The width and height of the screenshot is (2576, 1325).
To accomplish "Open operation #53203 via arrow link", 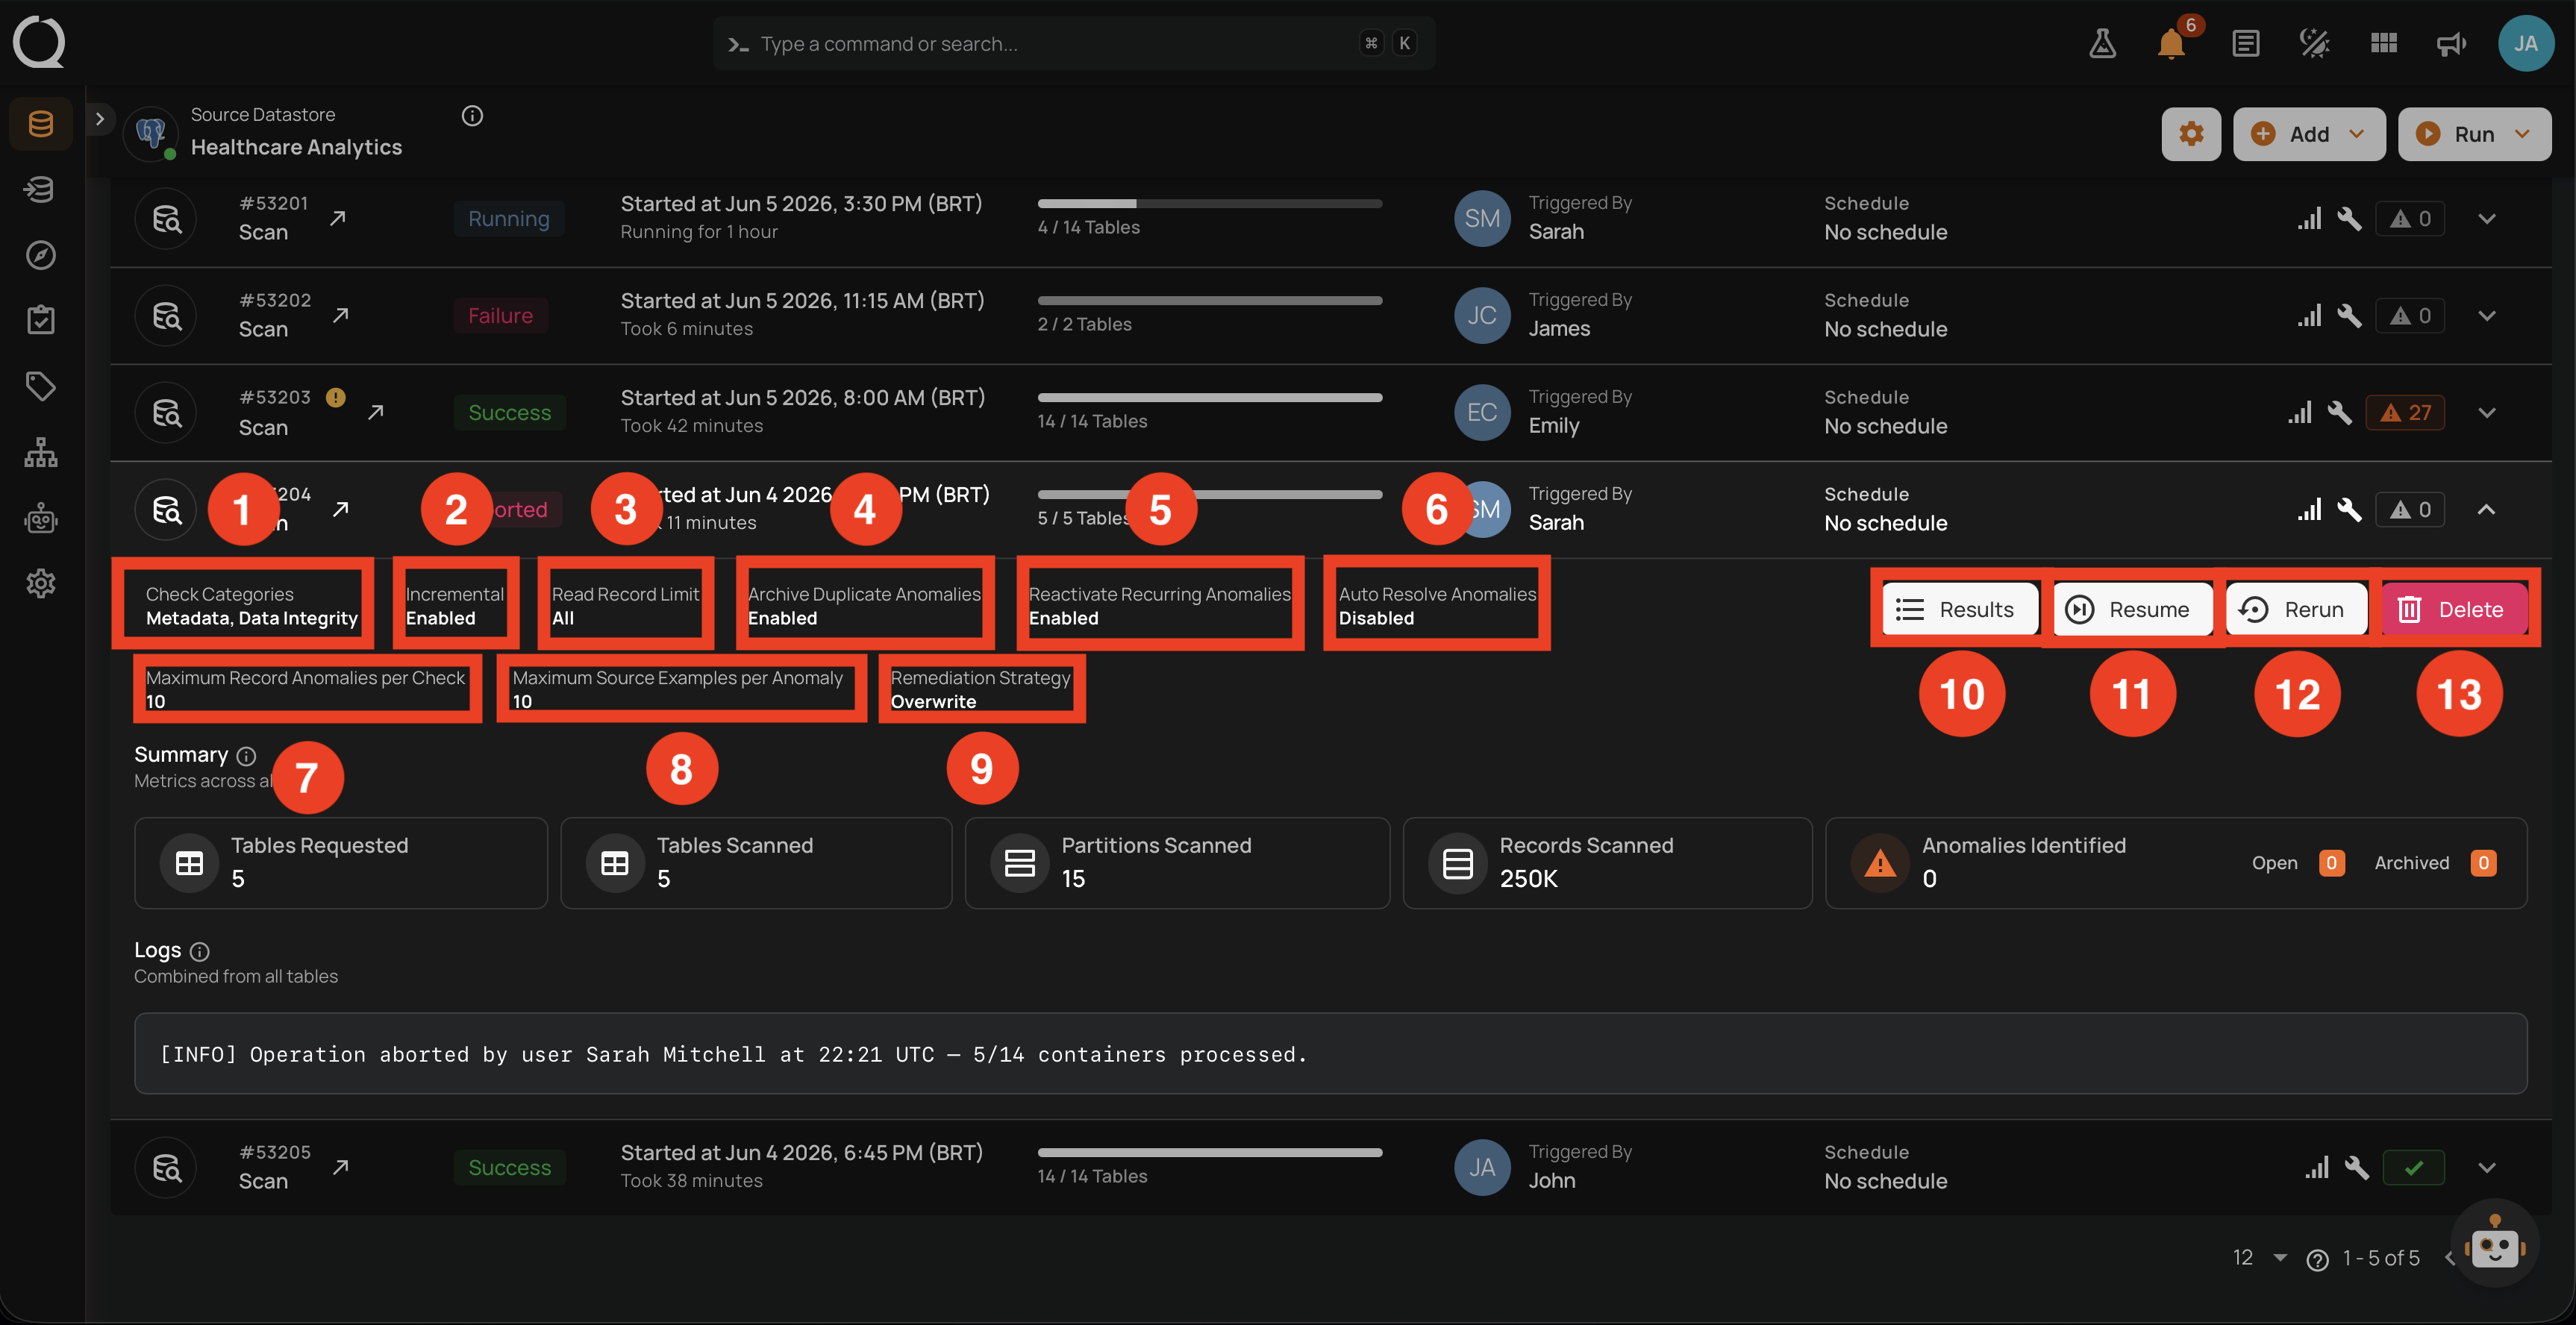I will tap(375, 412).
